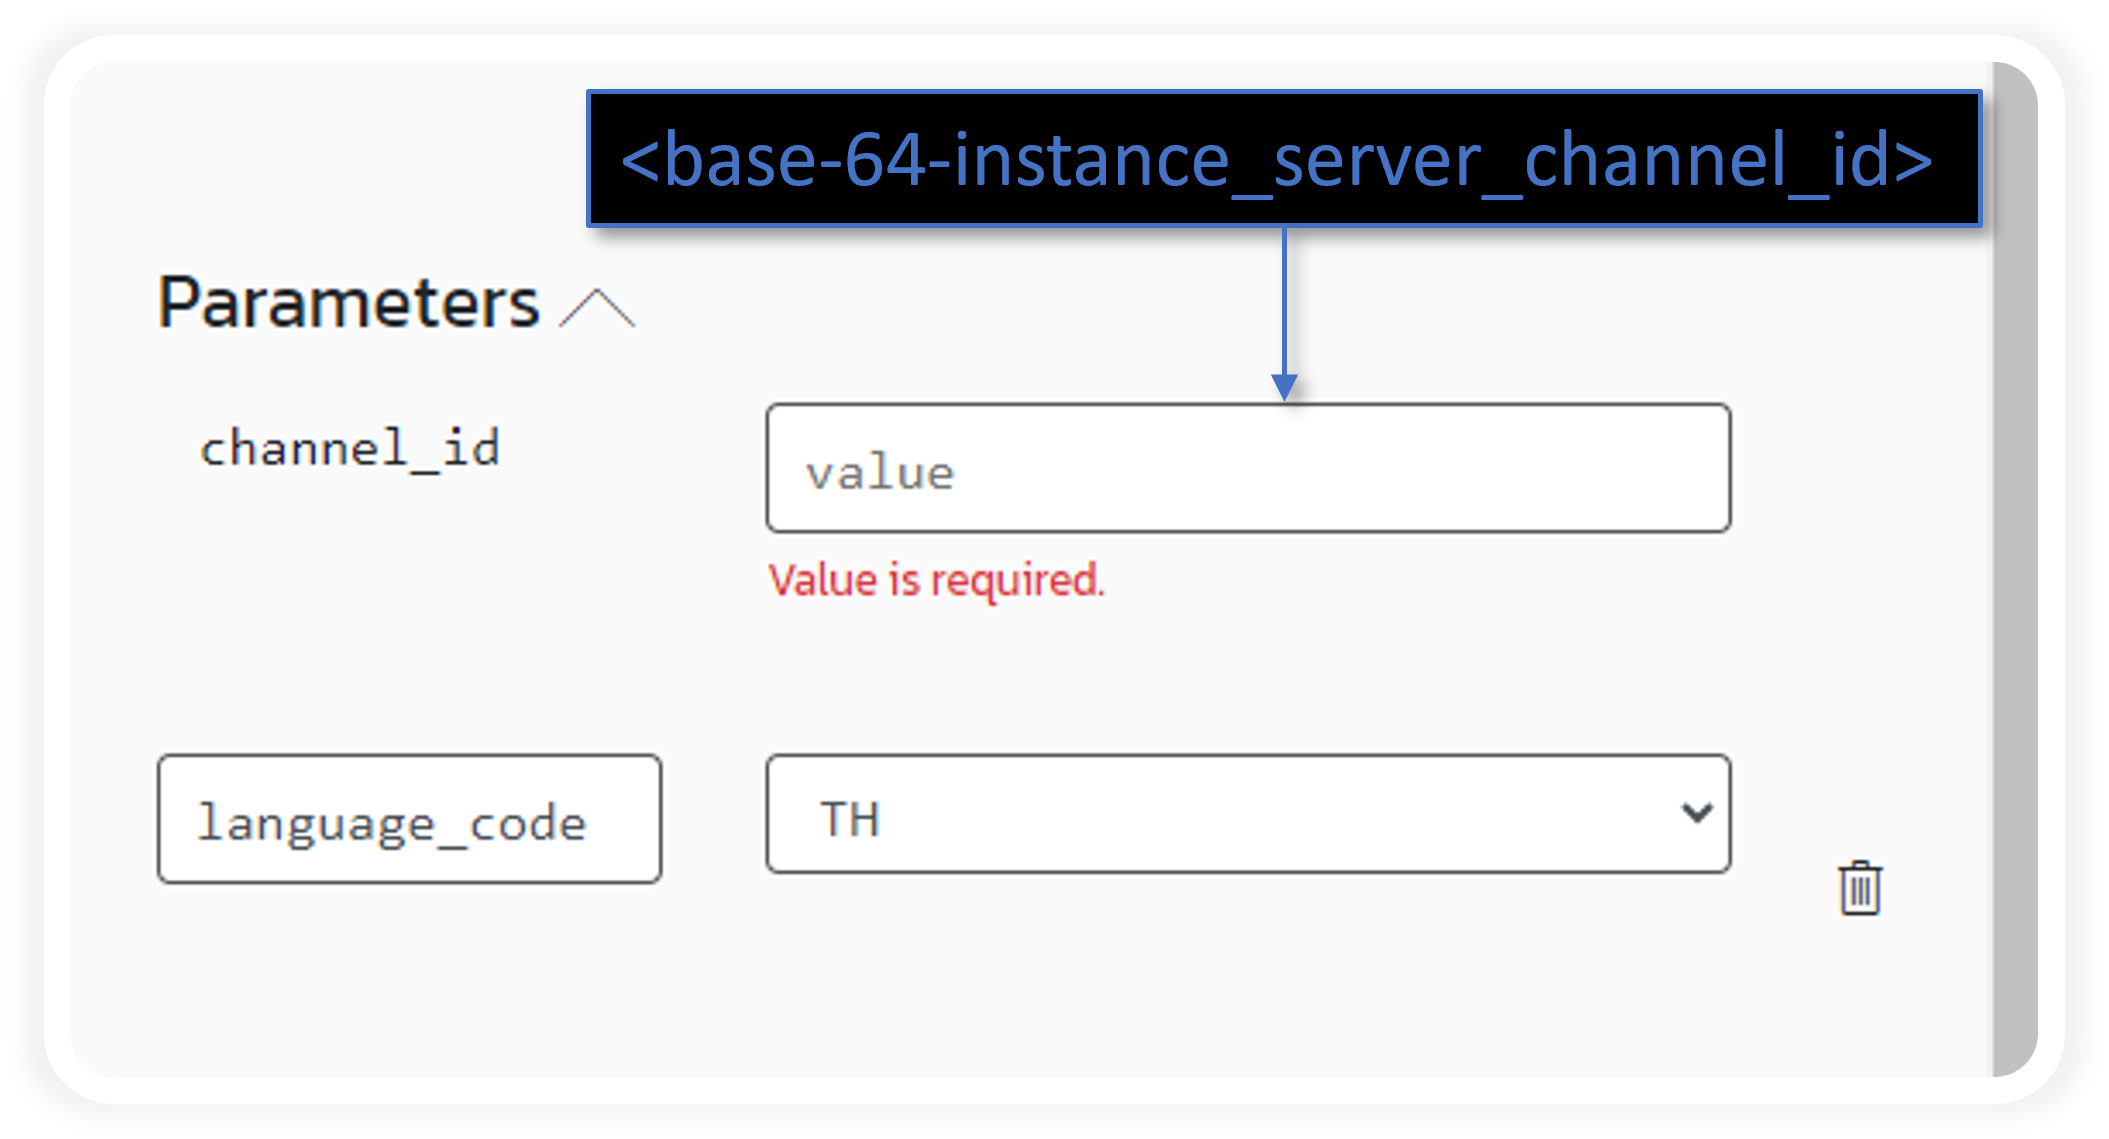Open the TH language dropdown
The image size is (2109, 1139).
pos(1247,815)
